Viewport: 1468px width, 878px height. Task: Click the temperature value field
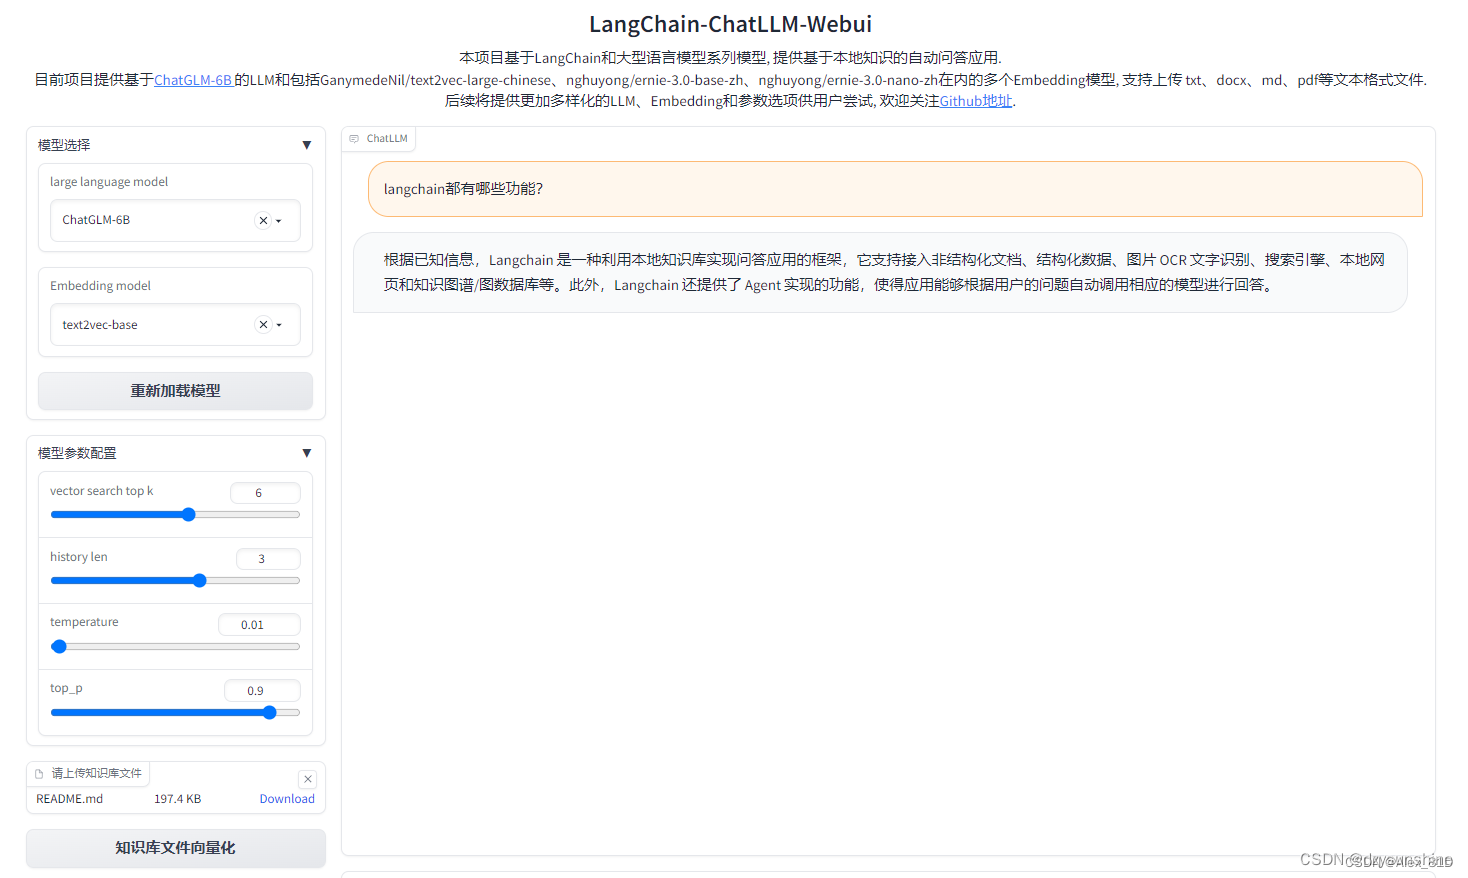pyautogui.click(x=259, y=625)
